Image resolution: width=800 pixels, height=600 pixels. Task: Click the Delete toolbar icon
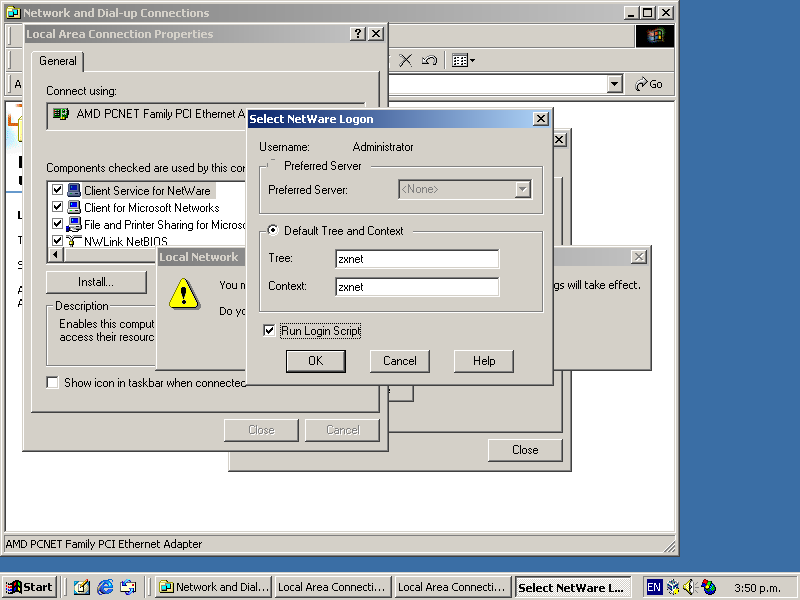click(x=406, y=60)
